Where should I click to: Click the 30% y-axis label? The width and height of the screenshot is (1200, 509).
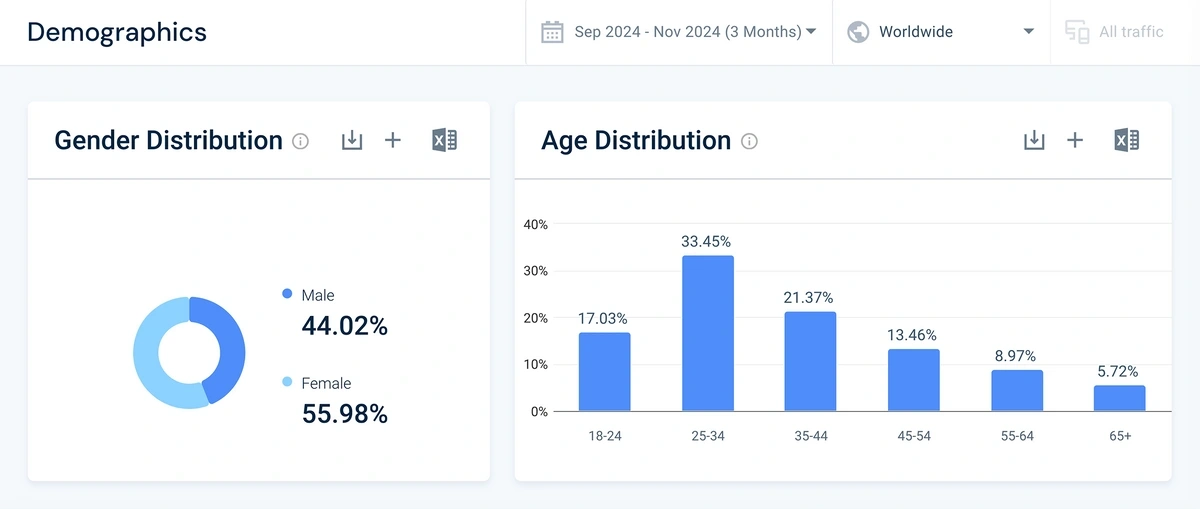[535, 271]
